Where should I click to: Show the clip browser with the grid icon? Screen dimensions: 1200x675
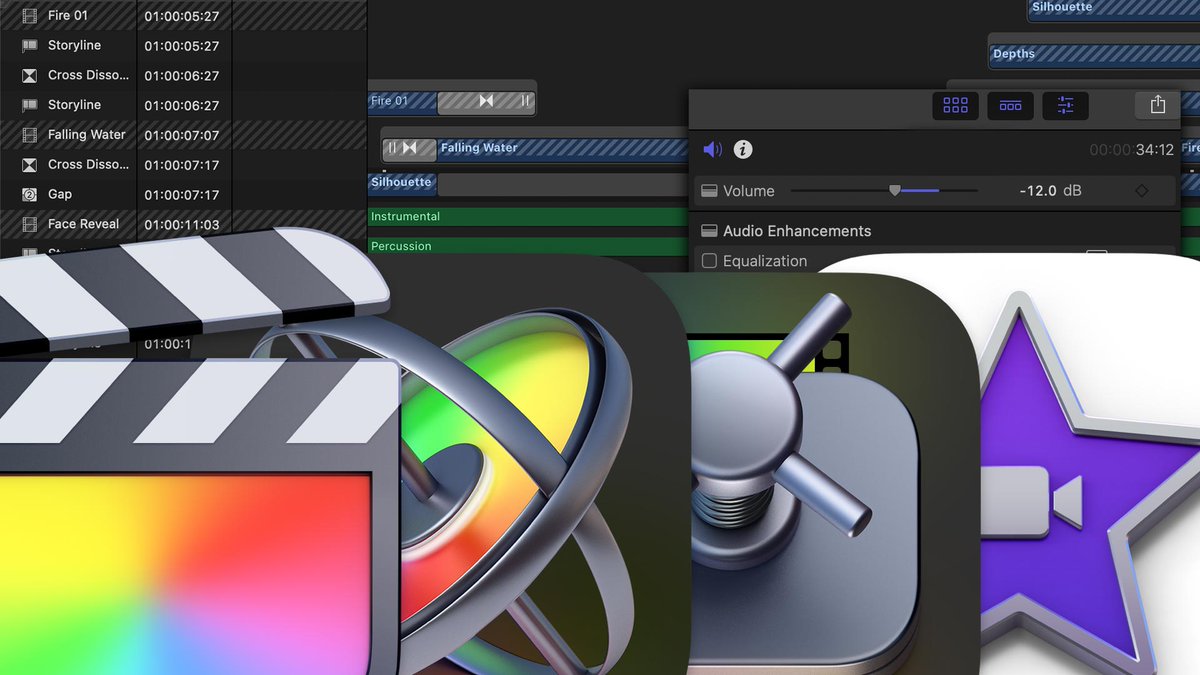click(x=955, y=105)
